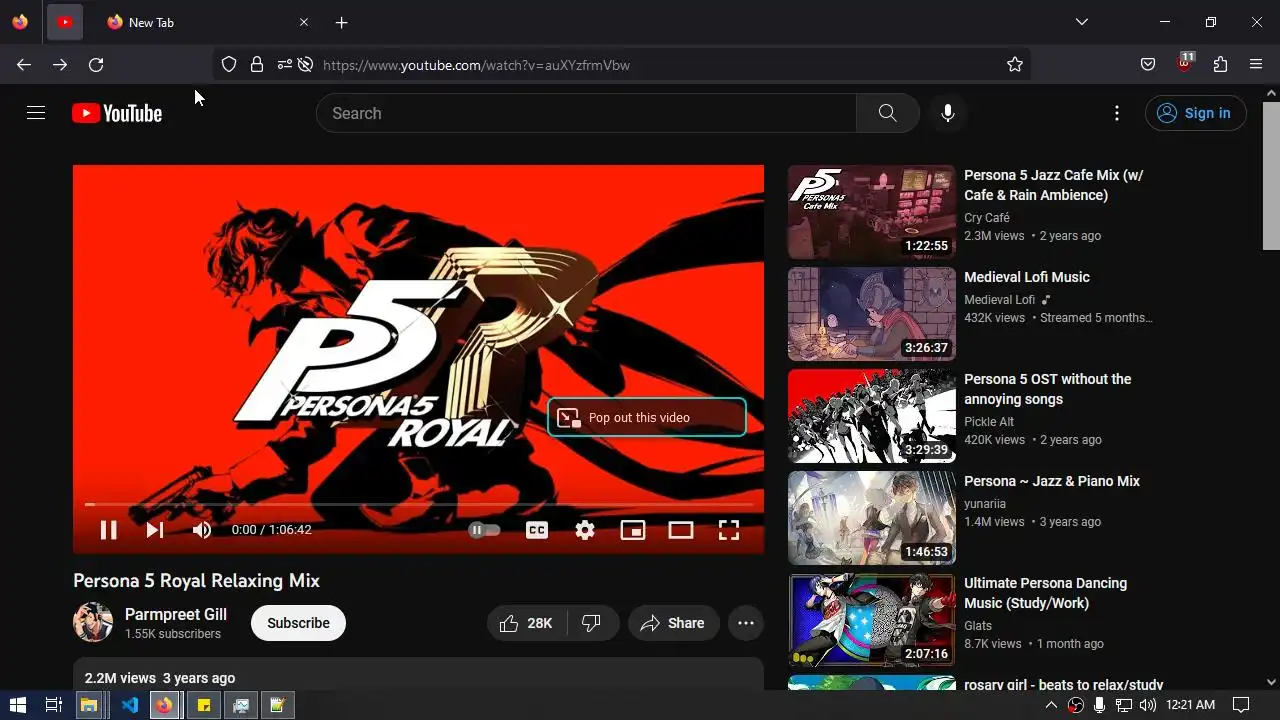The image size is (1280, 720).
Task: Visit the Cry Café channel
Action: click(x=987, y=218)
